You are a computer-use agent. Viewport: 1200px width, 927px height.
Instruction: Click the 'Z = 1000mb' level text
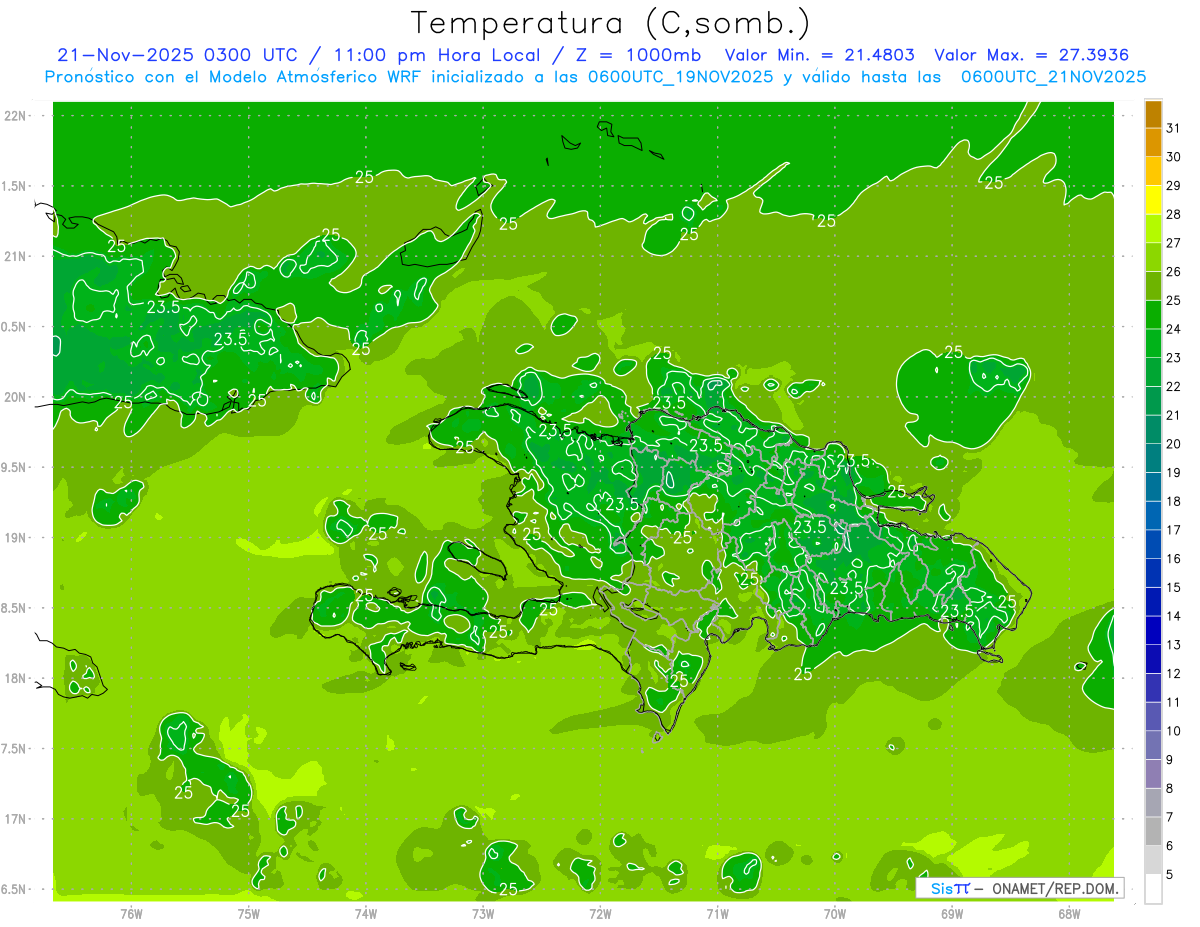(x=638, y=55)
